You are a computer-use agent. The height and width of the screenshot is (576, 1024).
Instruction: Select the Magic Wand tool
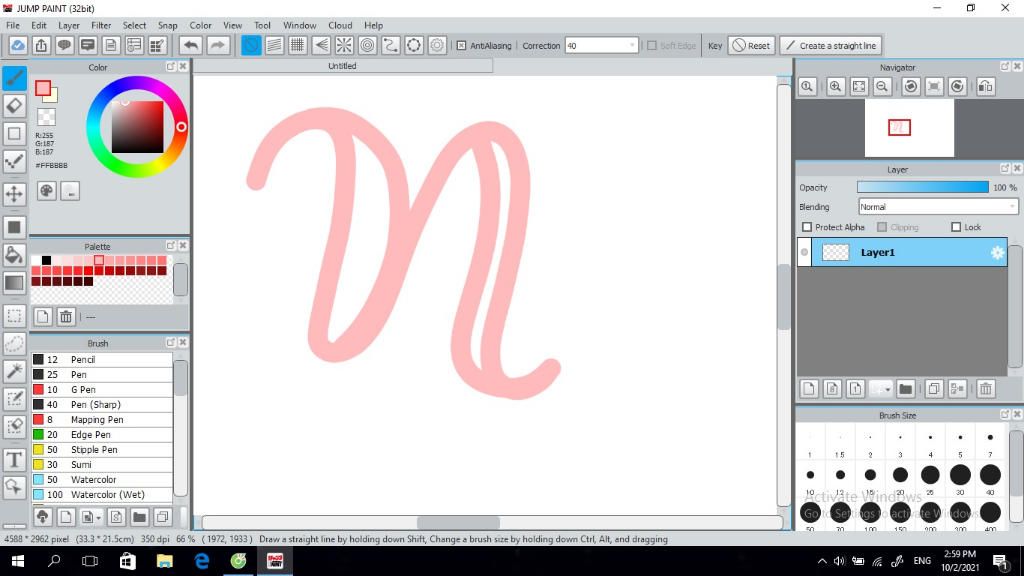(14, 371)
